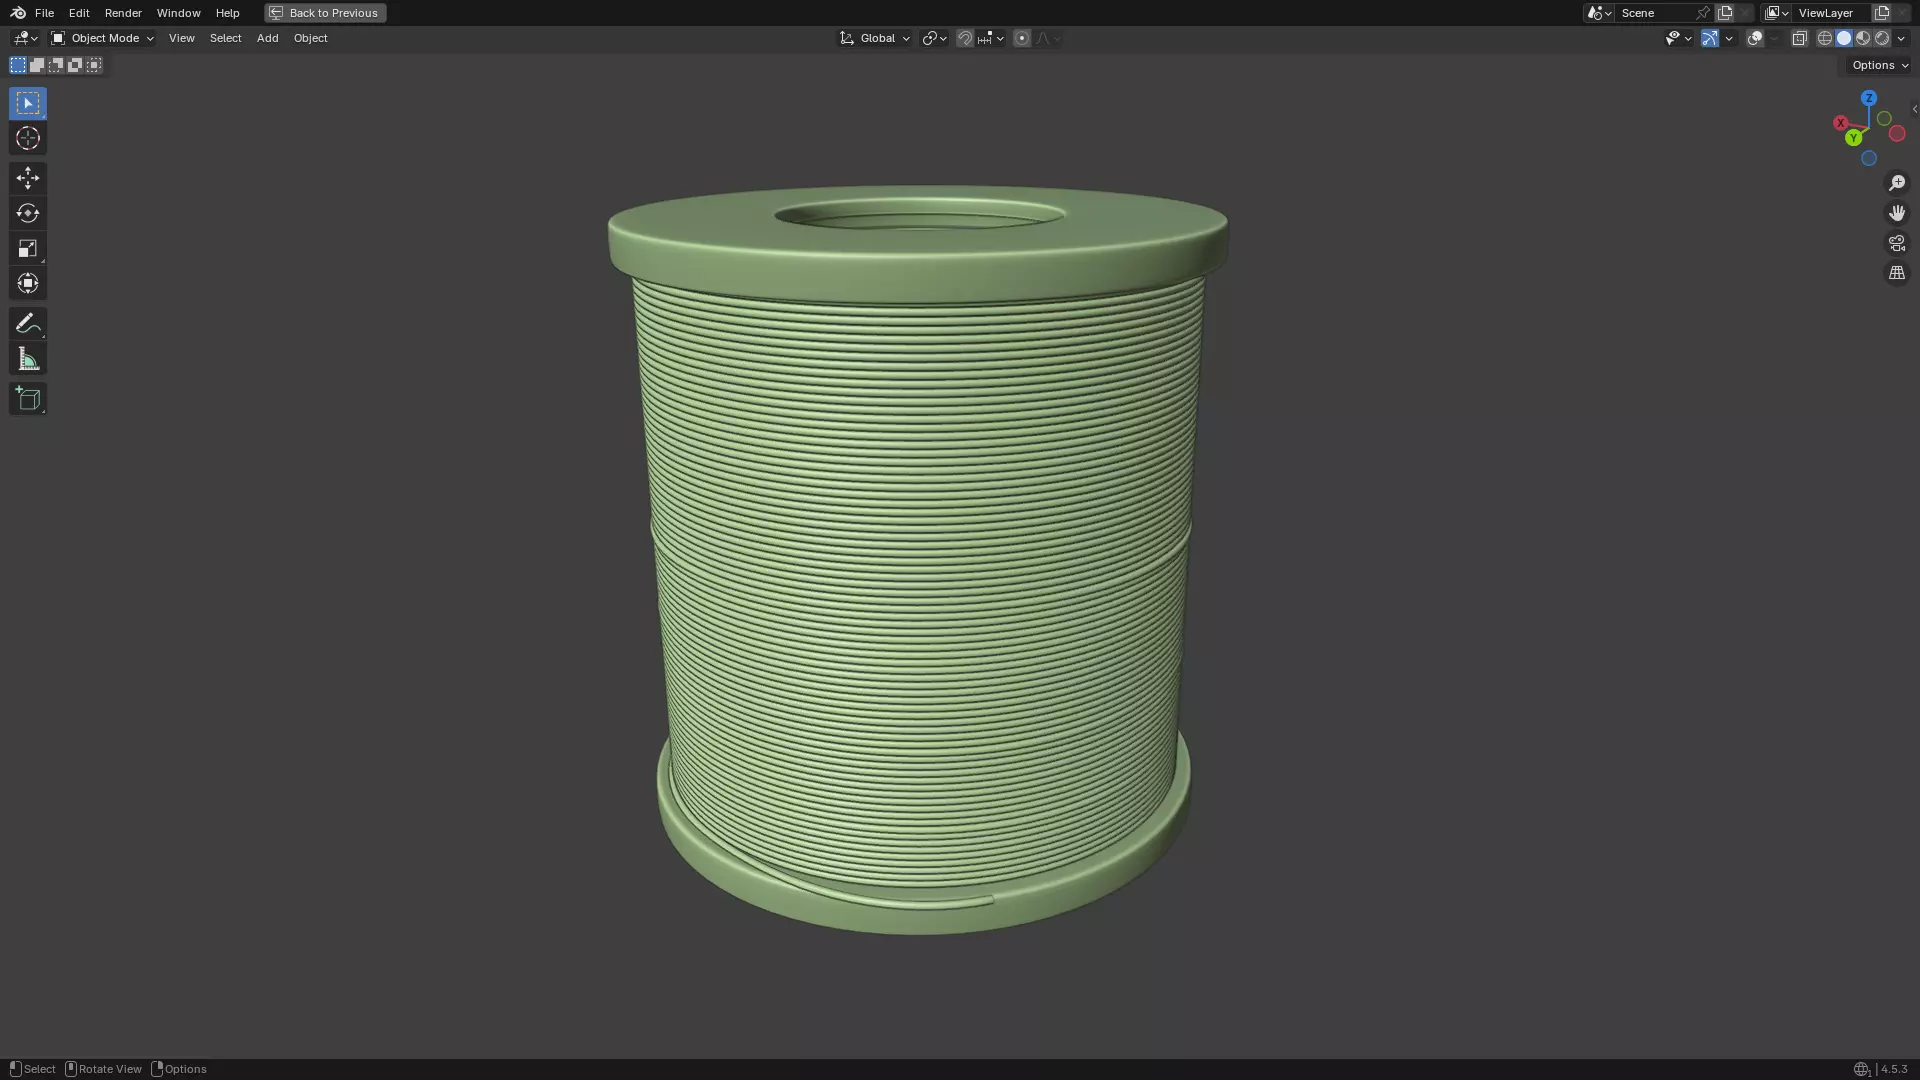Image resolution: width=1920 pixels, height=1080 pixels.
Task: Open the viewport Select menu
Action: click(225, 38)
